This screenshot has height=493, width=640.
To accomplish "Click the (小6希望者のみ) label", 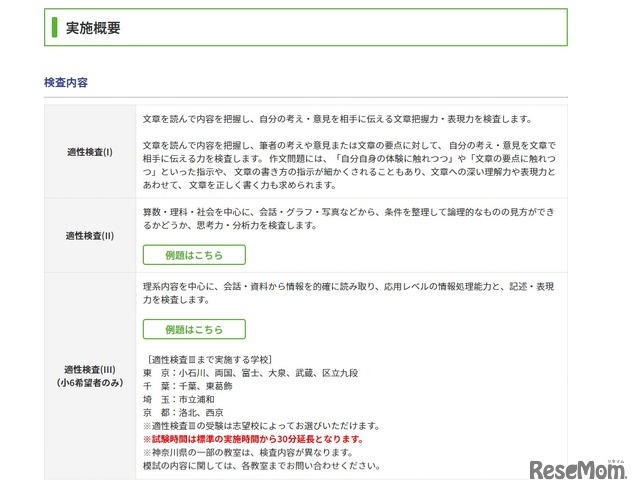I will pyautogui.click(x=90, y=383).
